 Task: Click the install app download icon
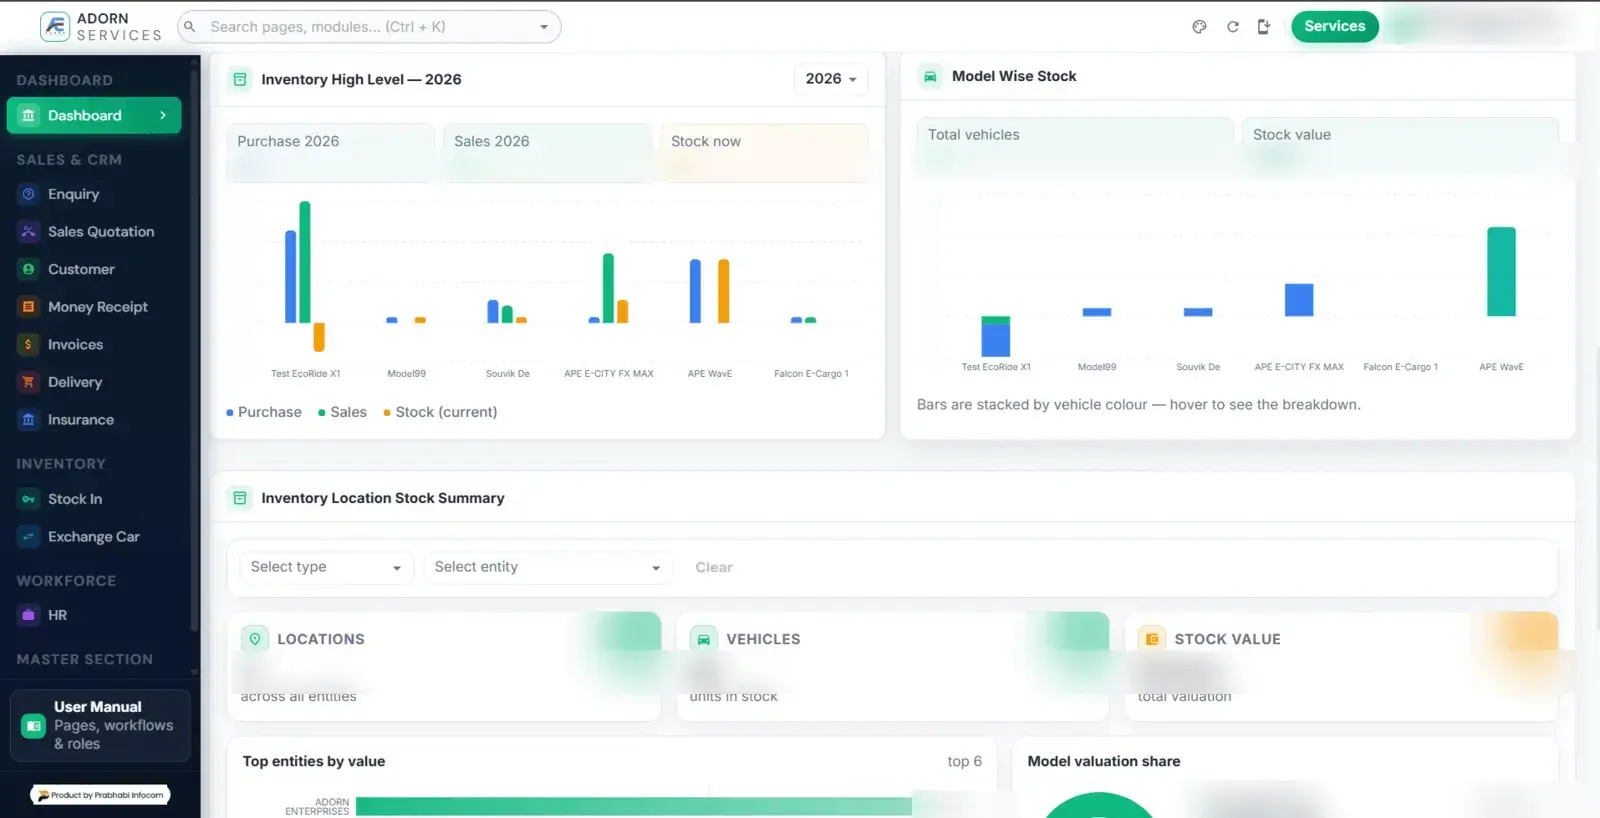click(1264, 27)
